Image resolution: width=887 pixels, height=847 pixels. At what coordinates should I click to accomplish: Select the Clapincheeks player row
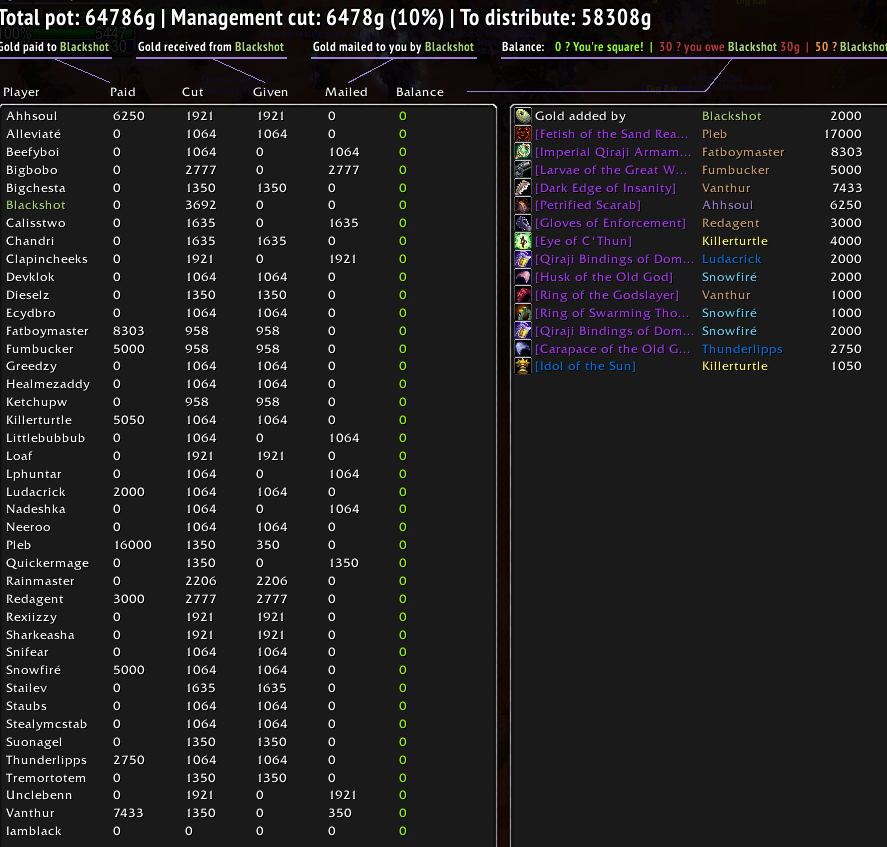point(248,259)
